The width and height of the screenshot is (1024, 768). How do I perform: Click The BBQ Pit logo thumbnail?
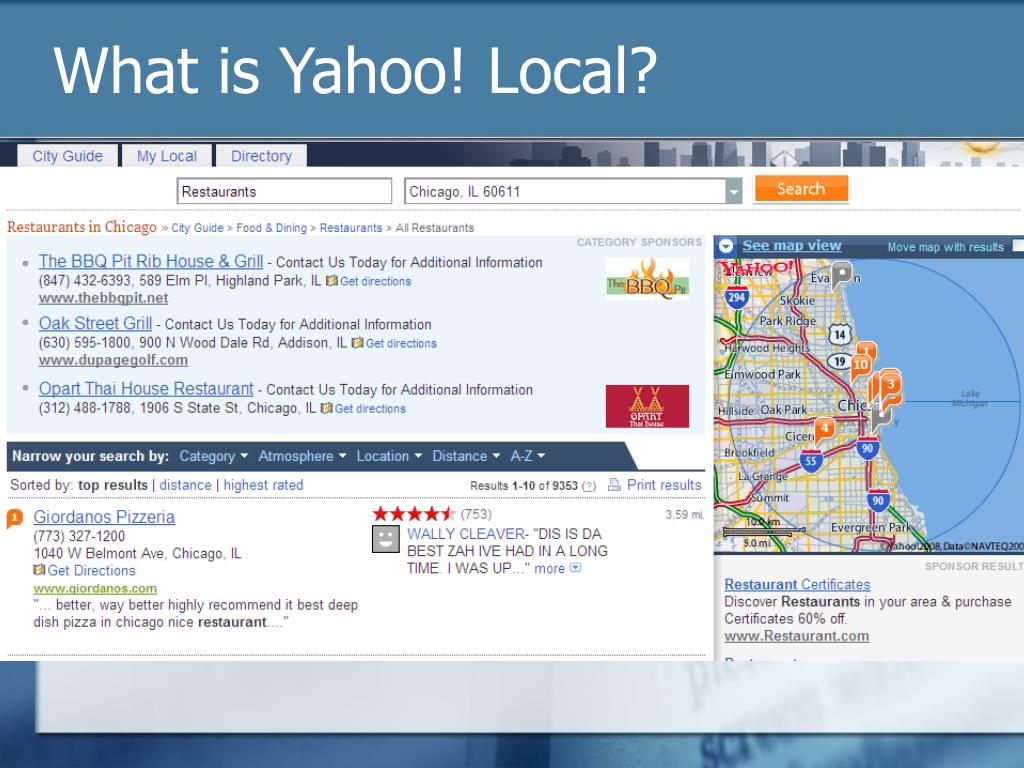point(647,279)
